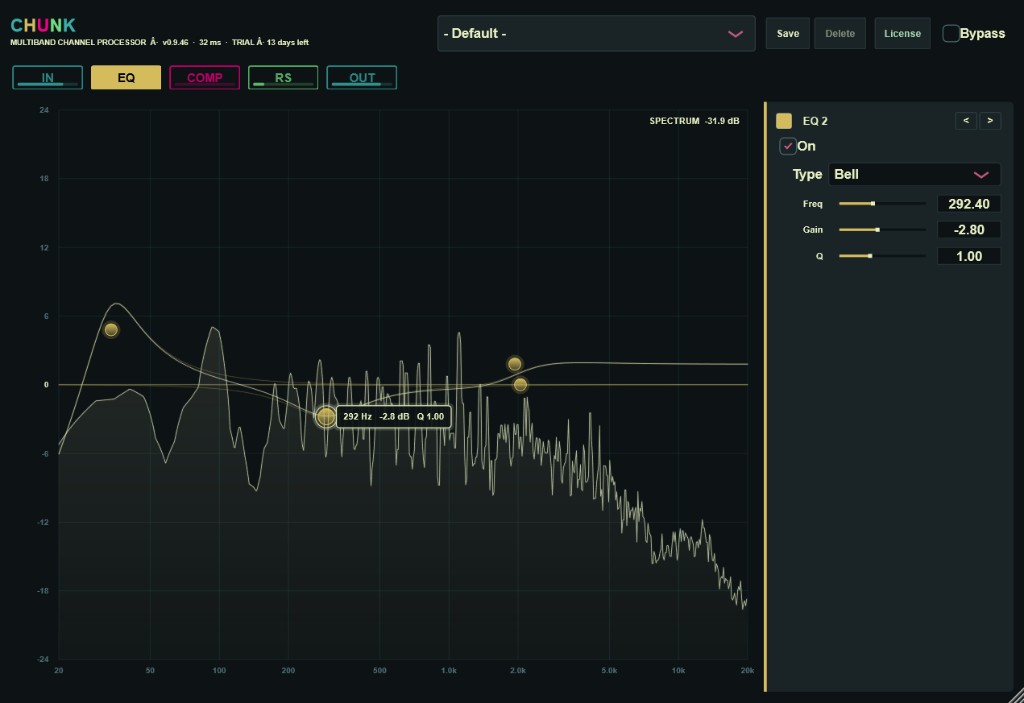Click the CHUNK logo
This screenshot has height=703, width=1024.
(x=43, y=25)
